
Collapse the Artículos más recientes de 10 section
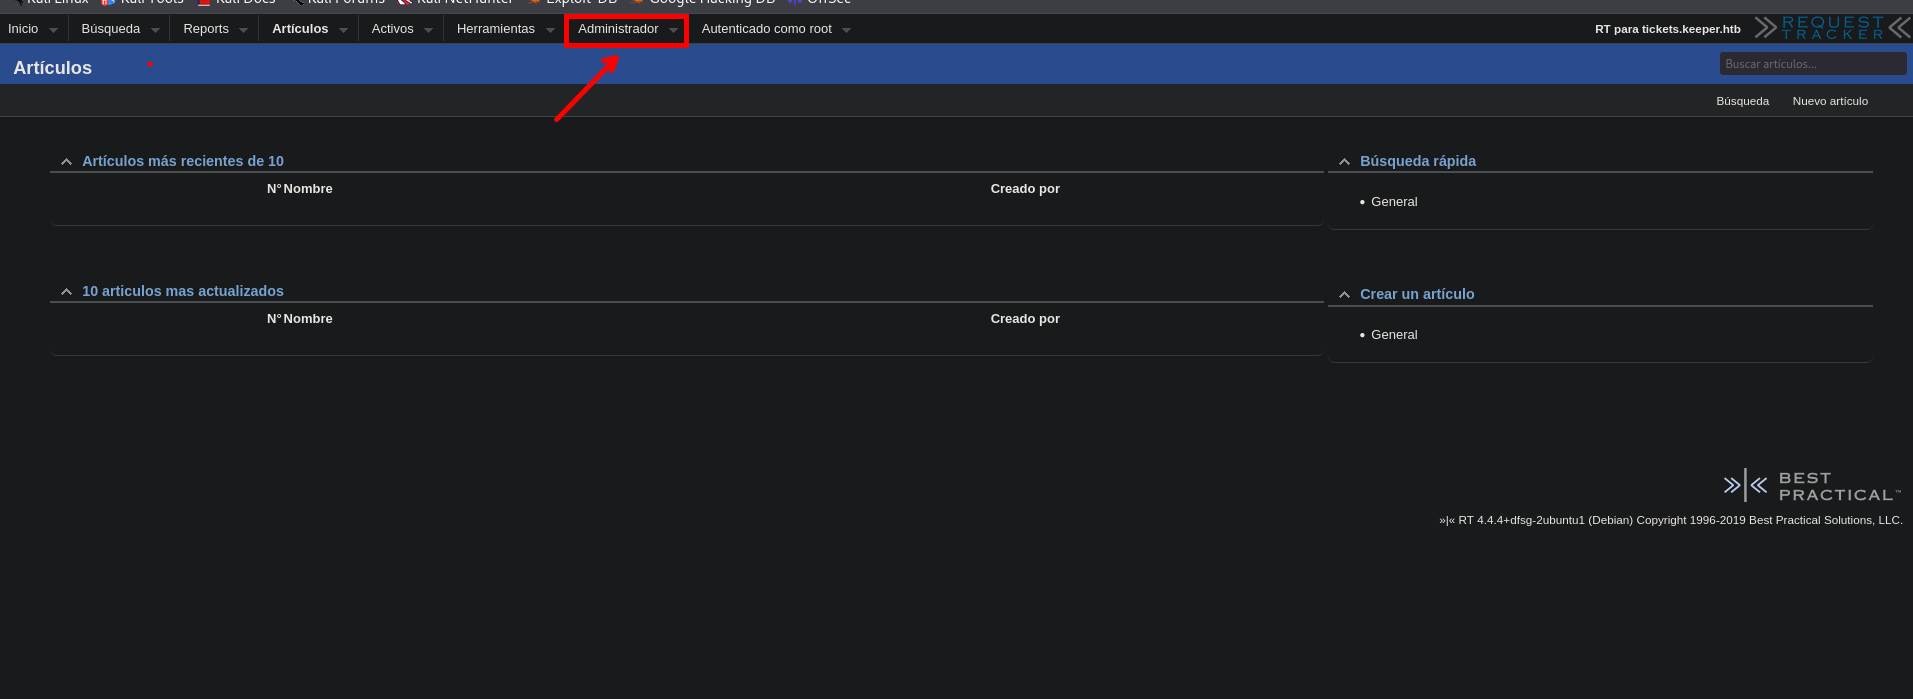[x=66, y=162]
